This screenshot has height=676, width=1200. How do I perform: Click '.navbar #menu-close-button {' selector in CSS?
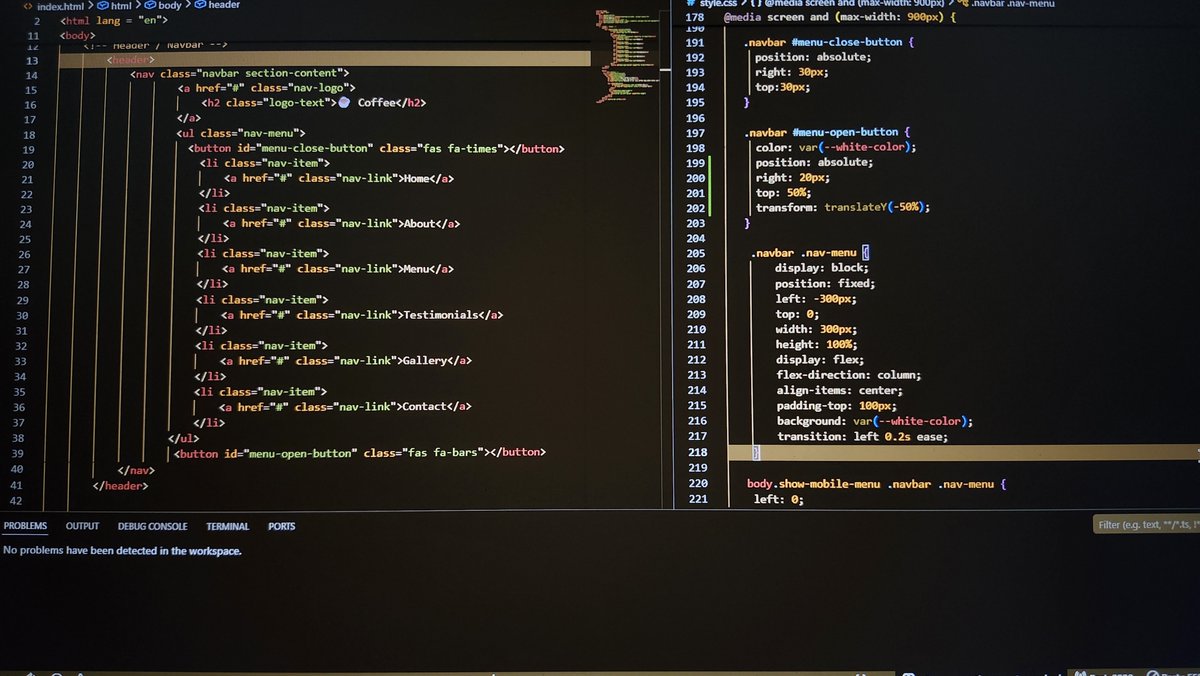(830, 42)
